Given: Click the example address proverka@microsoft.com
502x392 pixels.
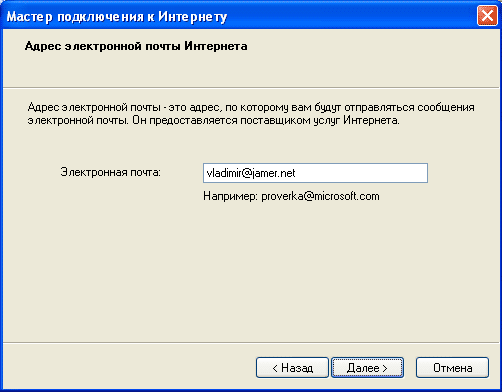Looking at the screenshot, I should 320,196.
